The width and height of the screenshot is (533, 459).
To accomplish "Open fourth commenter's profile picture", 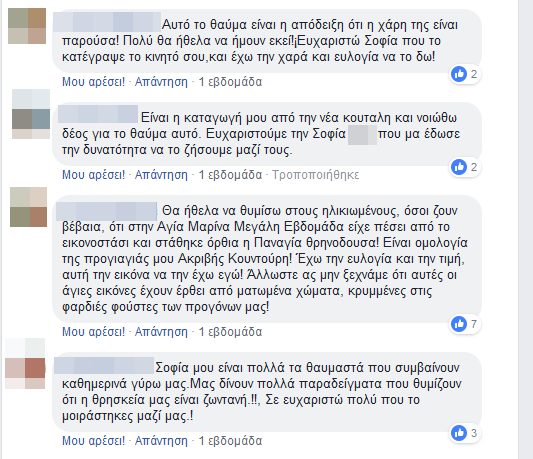I will tap(25, 364).
